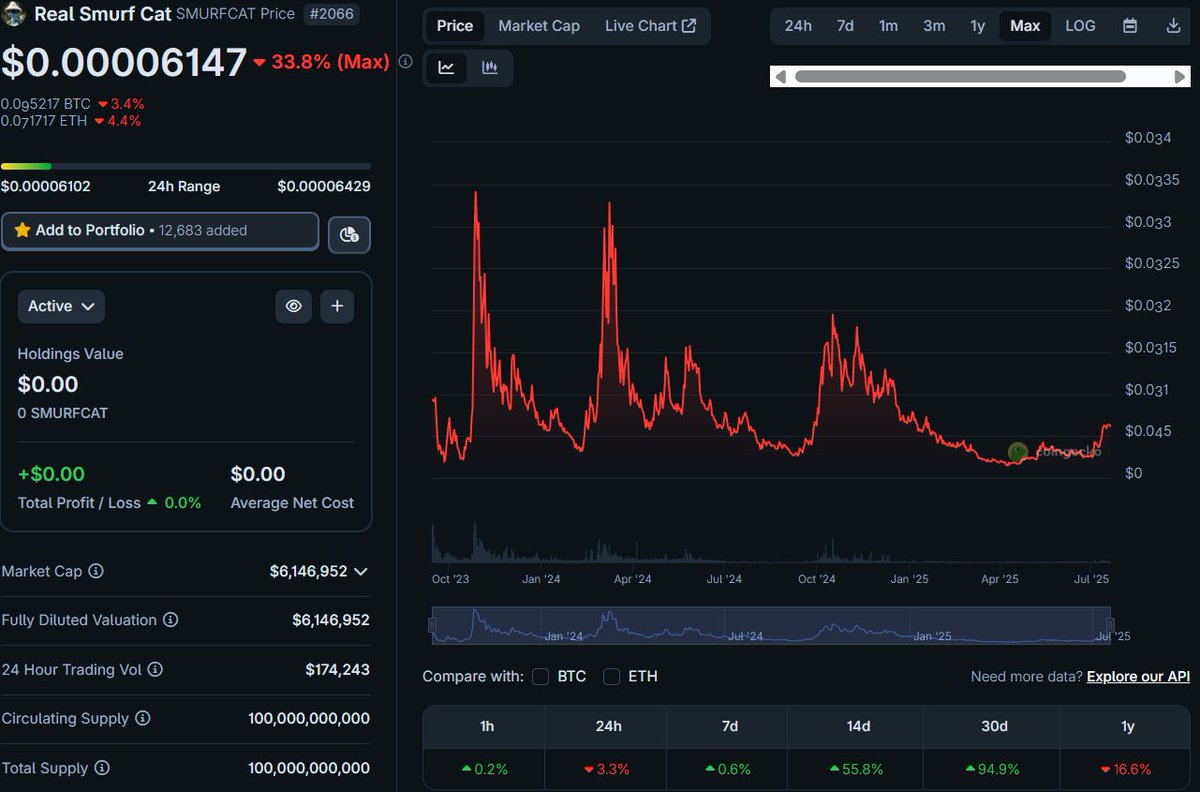The width and height of the screenshot is (1200, 792).
Task: Click the Real Smurf Cat coin logo
Action: pyautogui.click(x=13, y=13)
